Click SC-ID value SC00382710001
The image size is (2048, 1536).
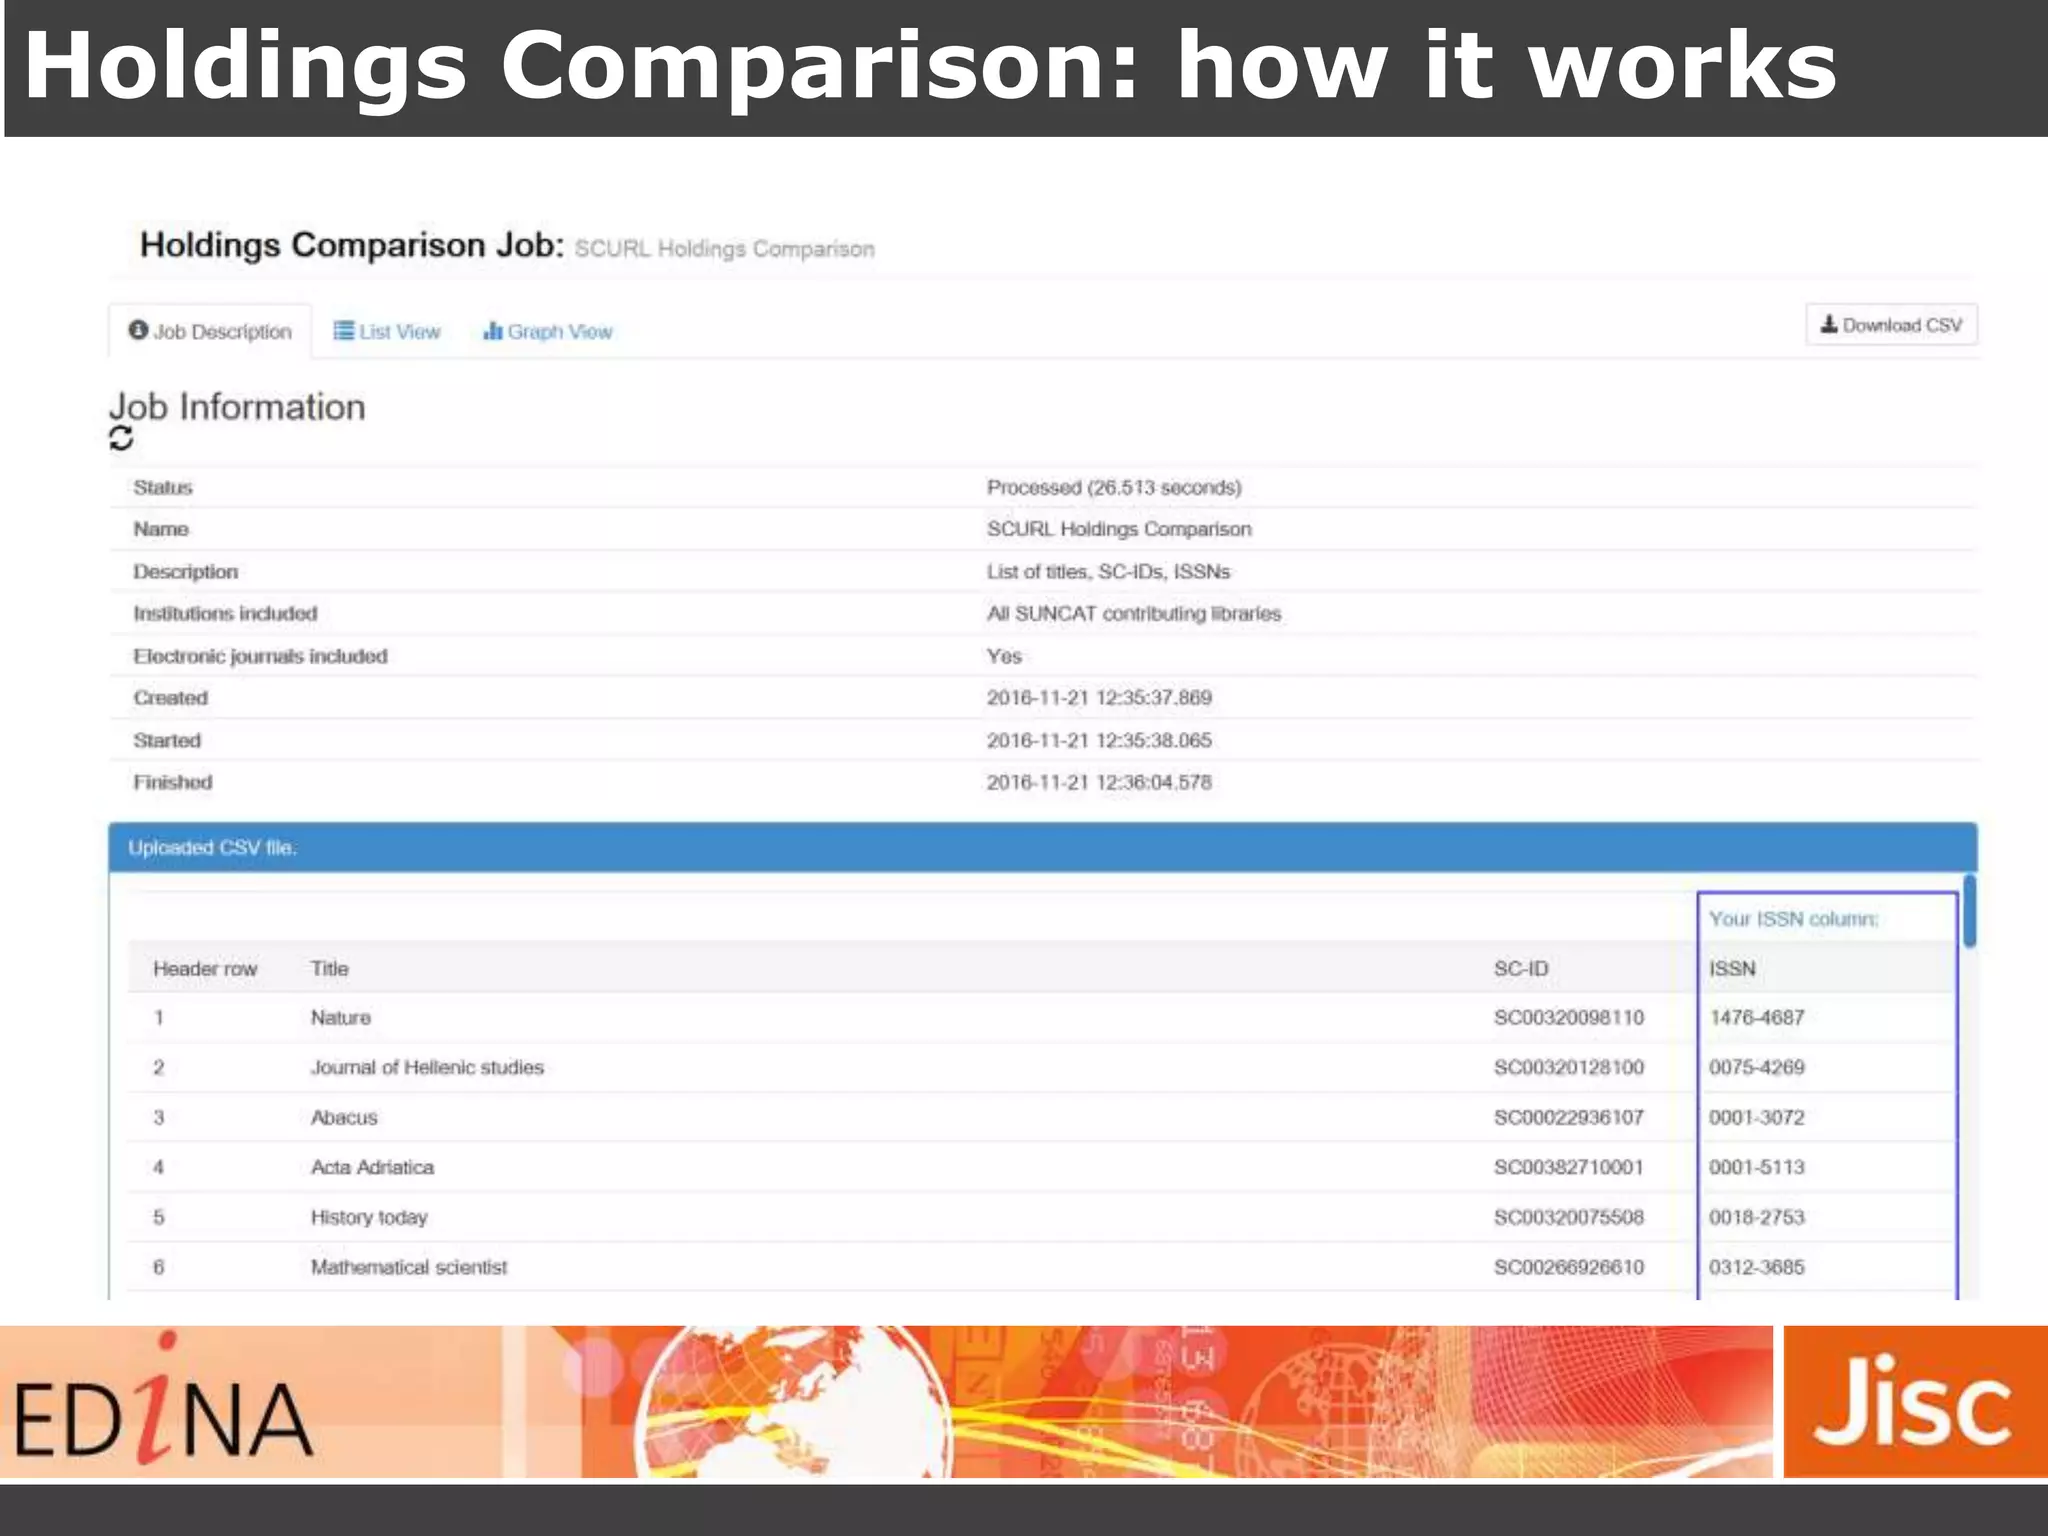click(1569, 1167)
